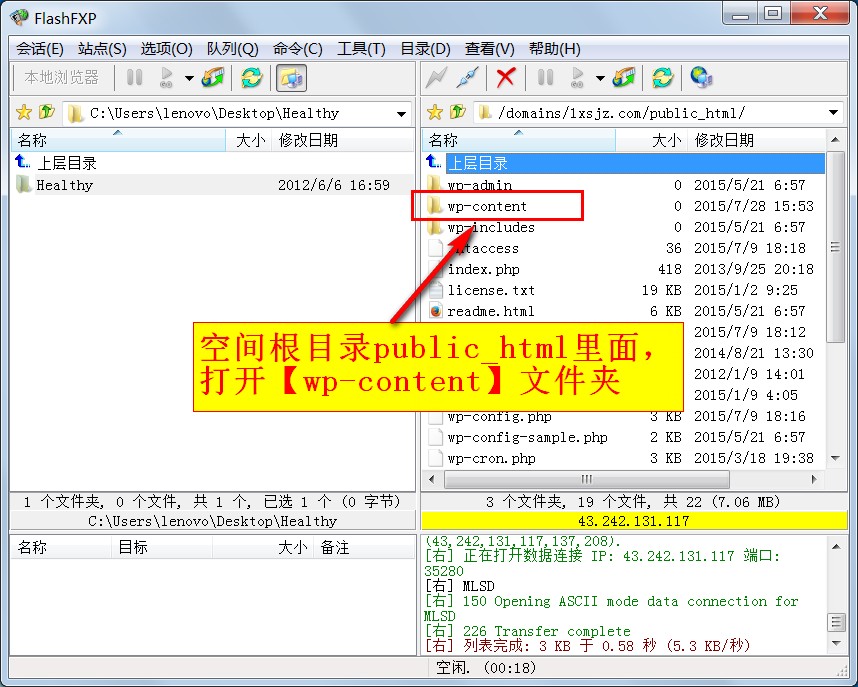Viewport: 858px width, 687px height.
Task: Click the left pane favorites star icon
Action: (24, 113)
